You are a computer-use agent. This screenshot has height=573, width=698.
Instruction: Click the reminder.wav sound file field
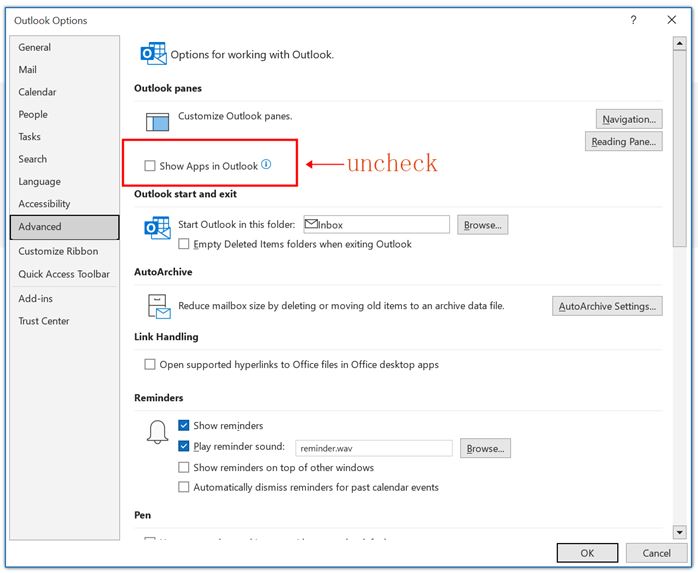coord(374,448)
